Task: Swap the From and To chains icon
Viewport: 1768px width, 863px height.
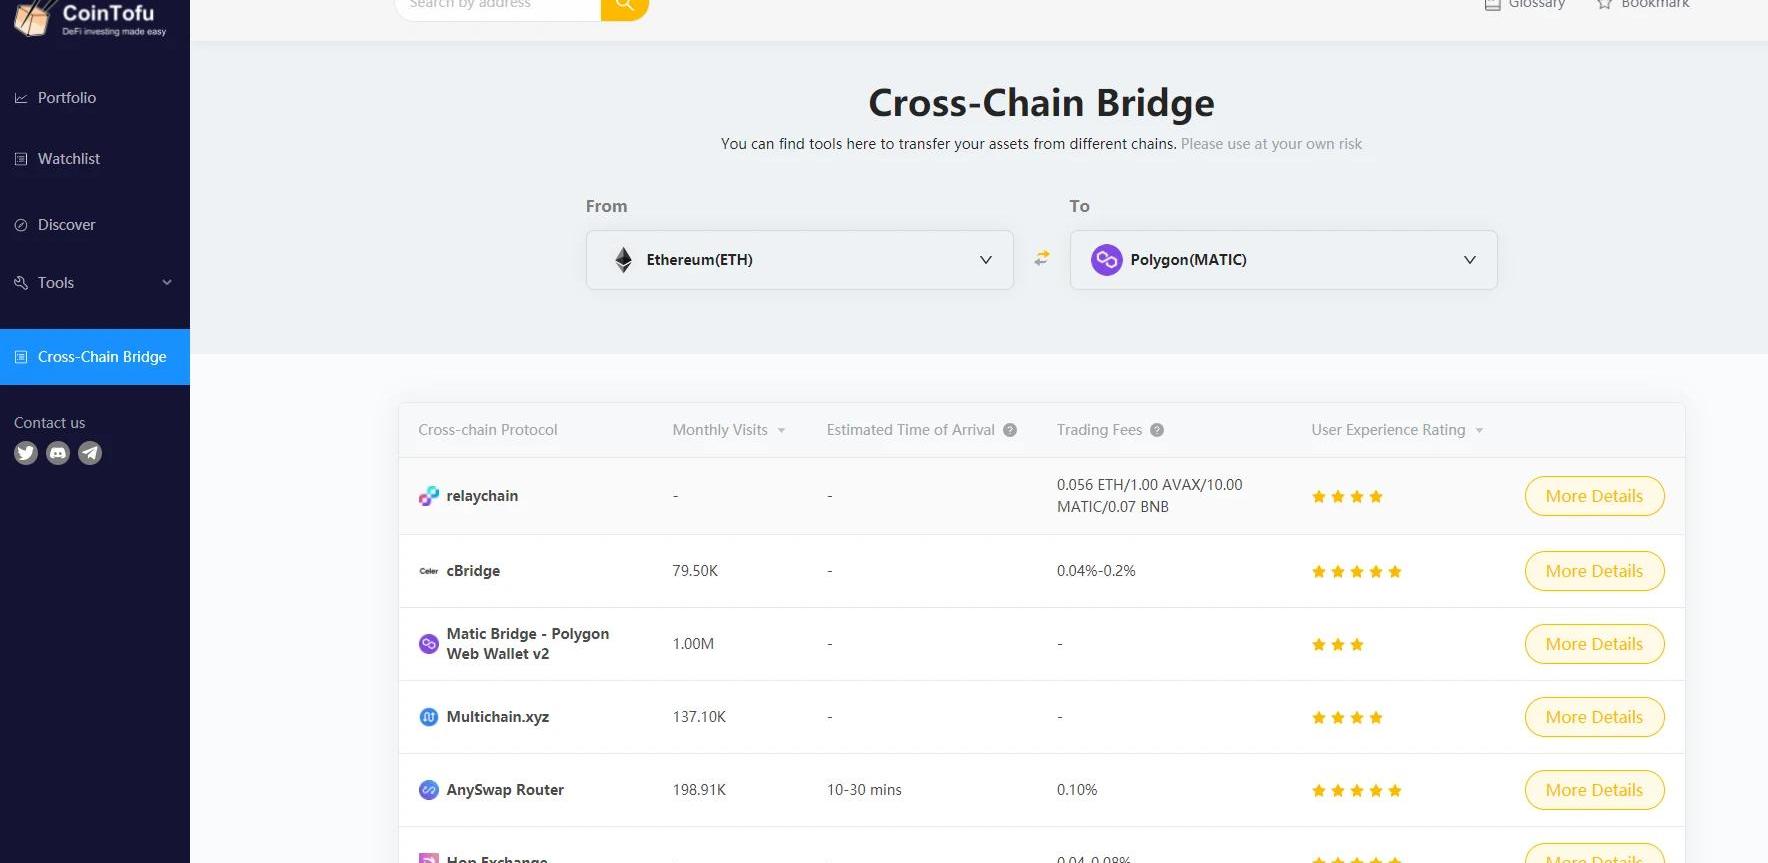Action: (1042, 258)
